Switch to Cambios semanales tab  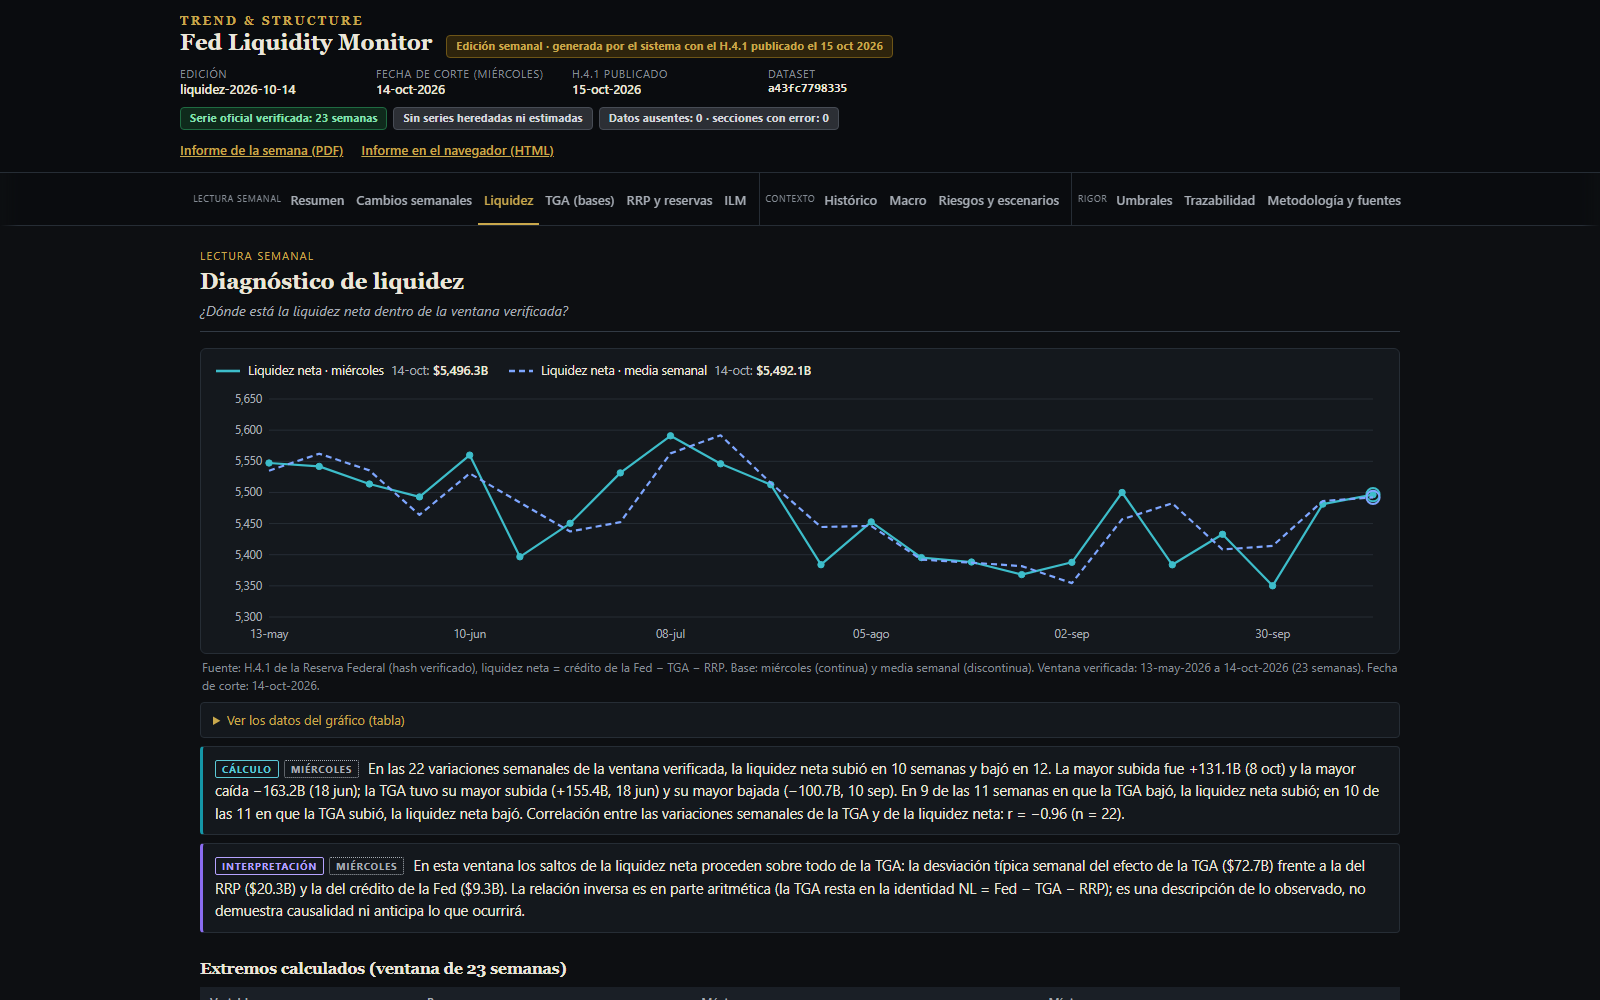tap(414, 201)
